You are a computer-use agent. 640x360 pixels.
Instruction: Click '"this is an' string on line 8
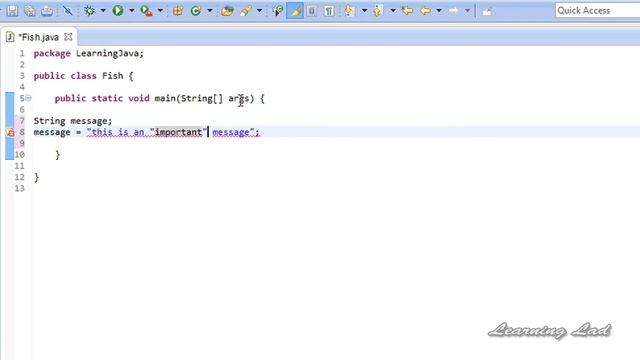pyautogui.click(x=115, y=132)
